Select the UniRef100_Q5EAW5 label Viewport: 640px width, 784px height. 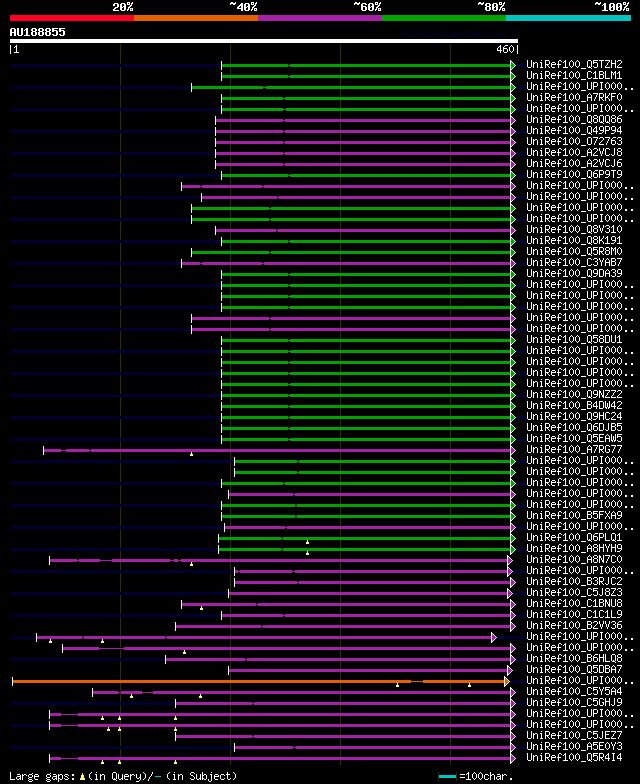(x=574, y=438)
